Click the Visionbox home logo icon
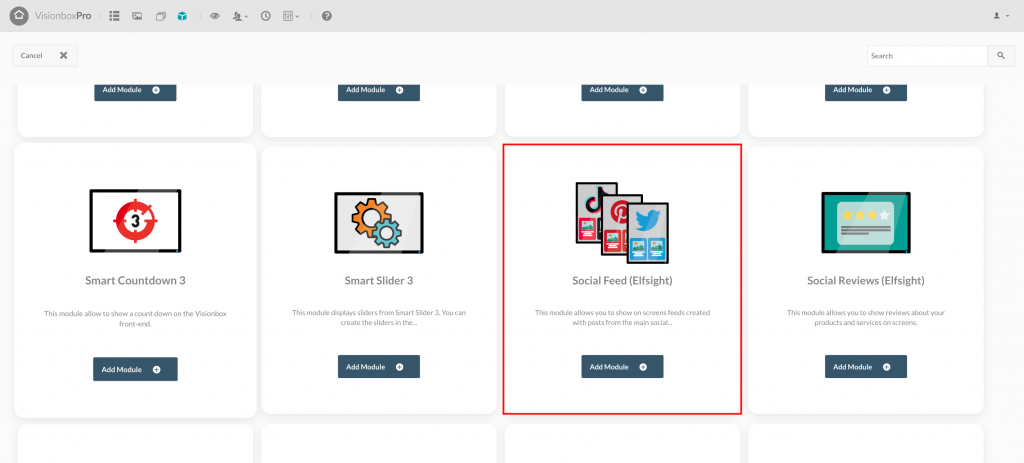The image size is (1024, 463). [x=19, y=16]
